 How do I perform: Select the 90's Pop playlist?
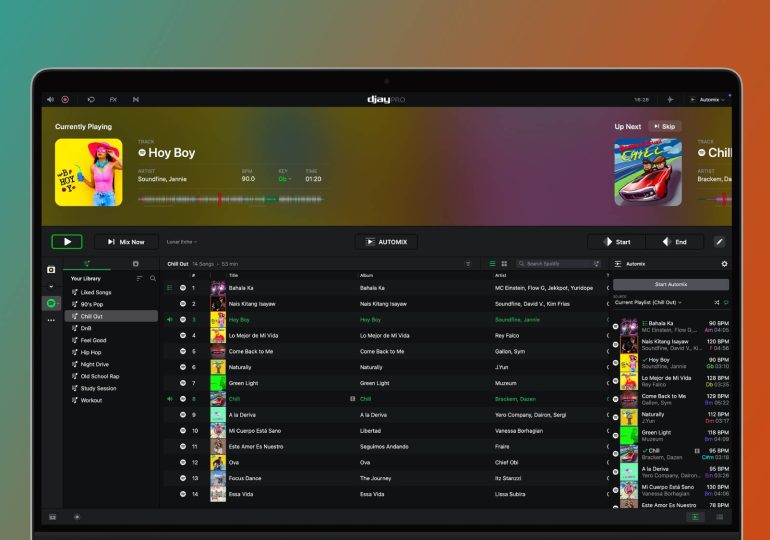tap(92, 304)
